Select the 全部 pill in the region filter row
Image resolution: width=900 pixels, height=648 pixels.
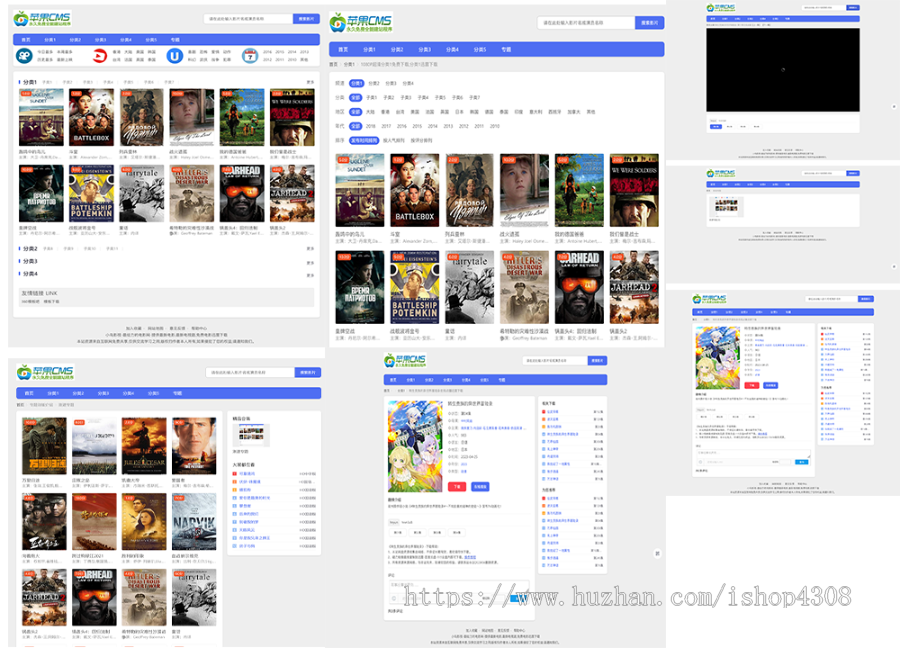356,112
